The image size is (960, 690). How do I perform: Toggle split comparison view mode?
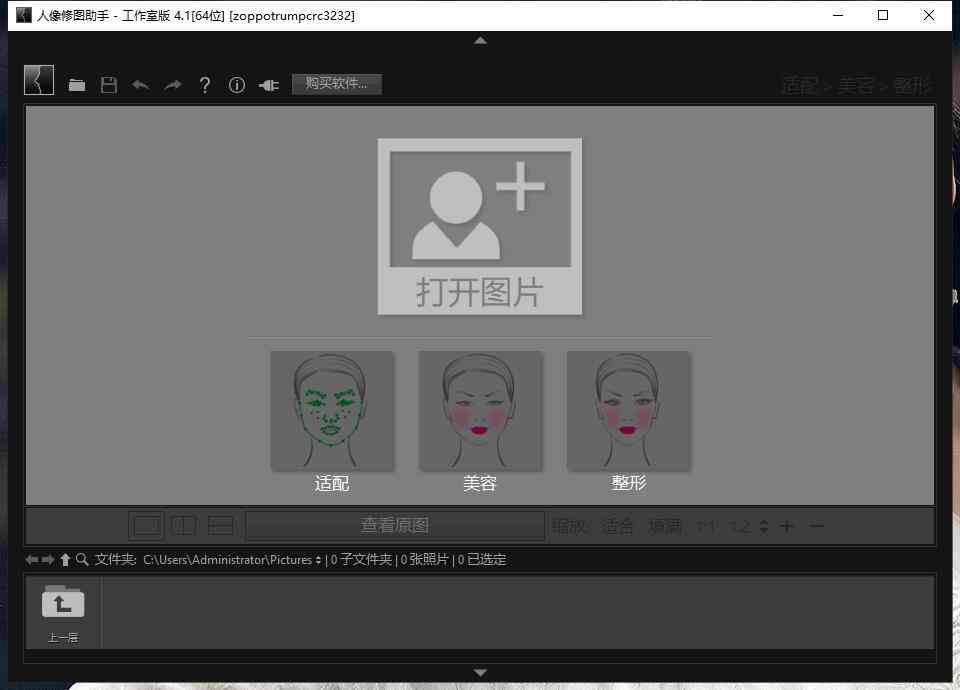tap(220, 524)
